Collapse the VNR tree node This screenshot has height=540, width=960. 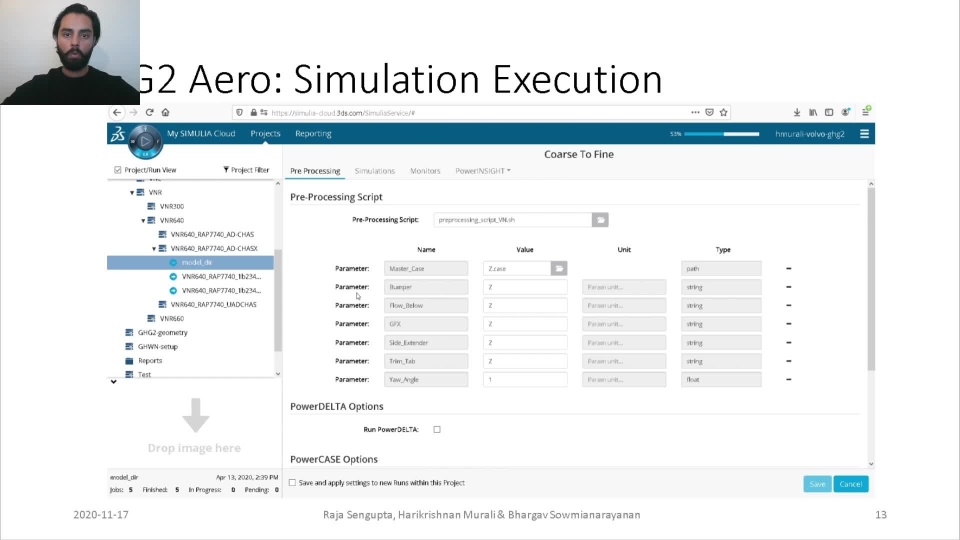[x=132, y=192]
